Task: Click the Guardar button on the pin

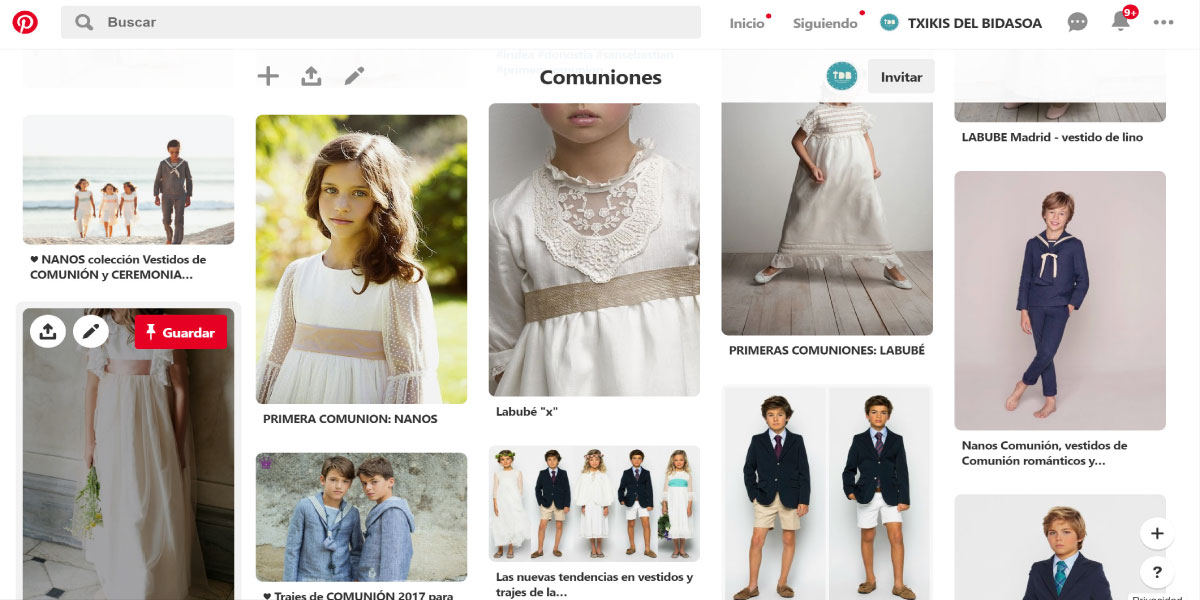Action: pyautogui.click(x=181, y=332)
